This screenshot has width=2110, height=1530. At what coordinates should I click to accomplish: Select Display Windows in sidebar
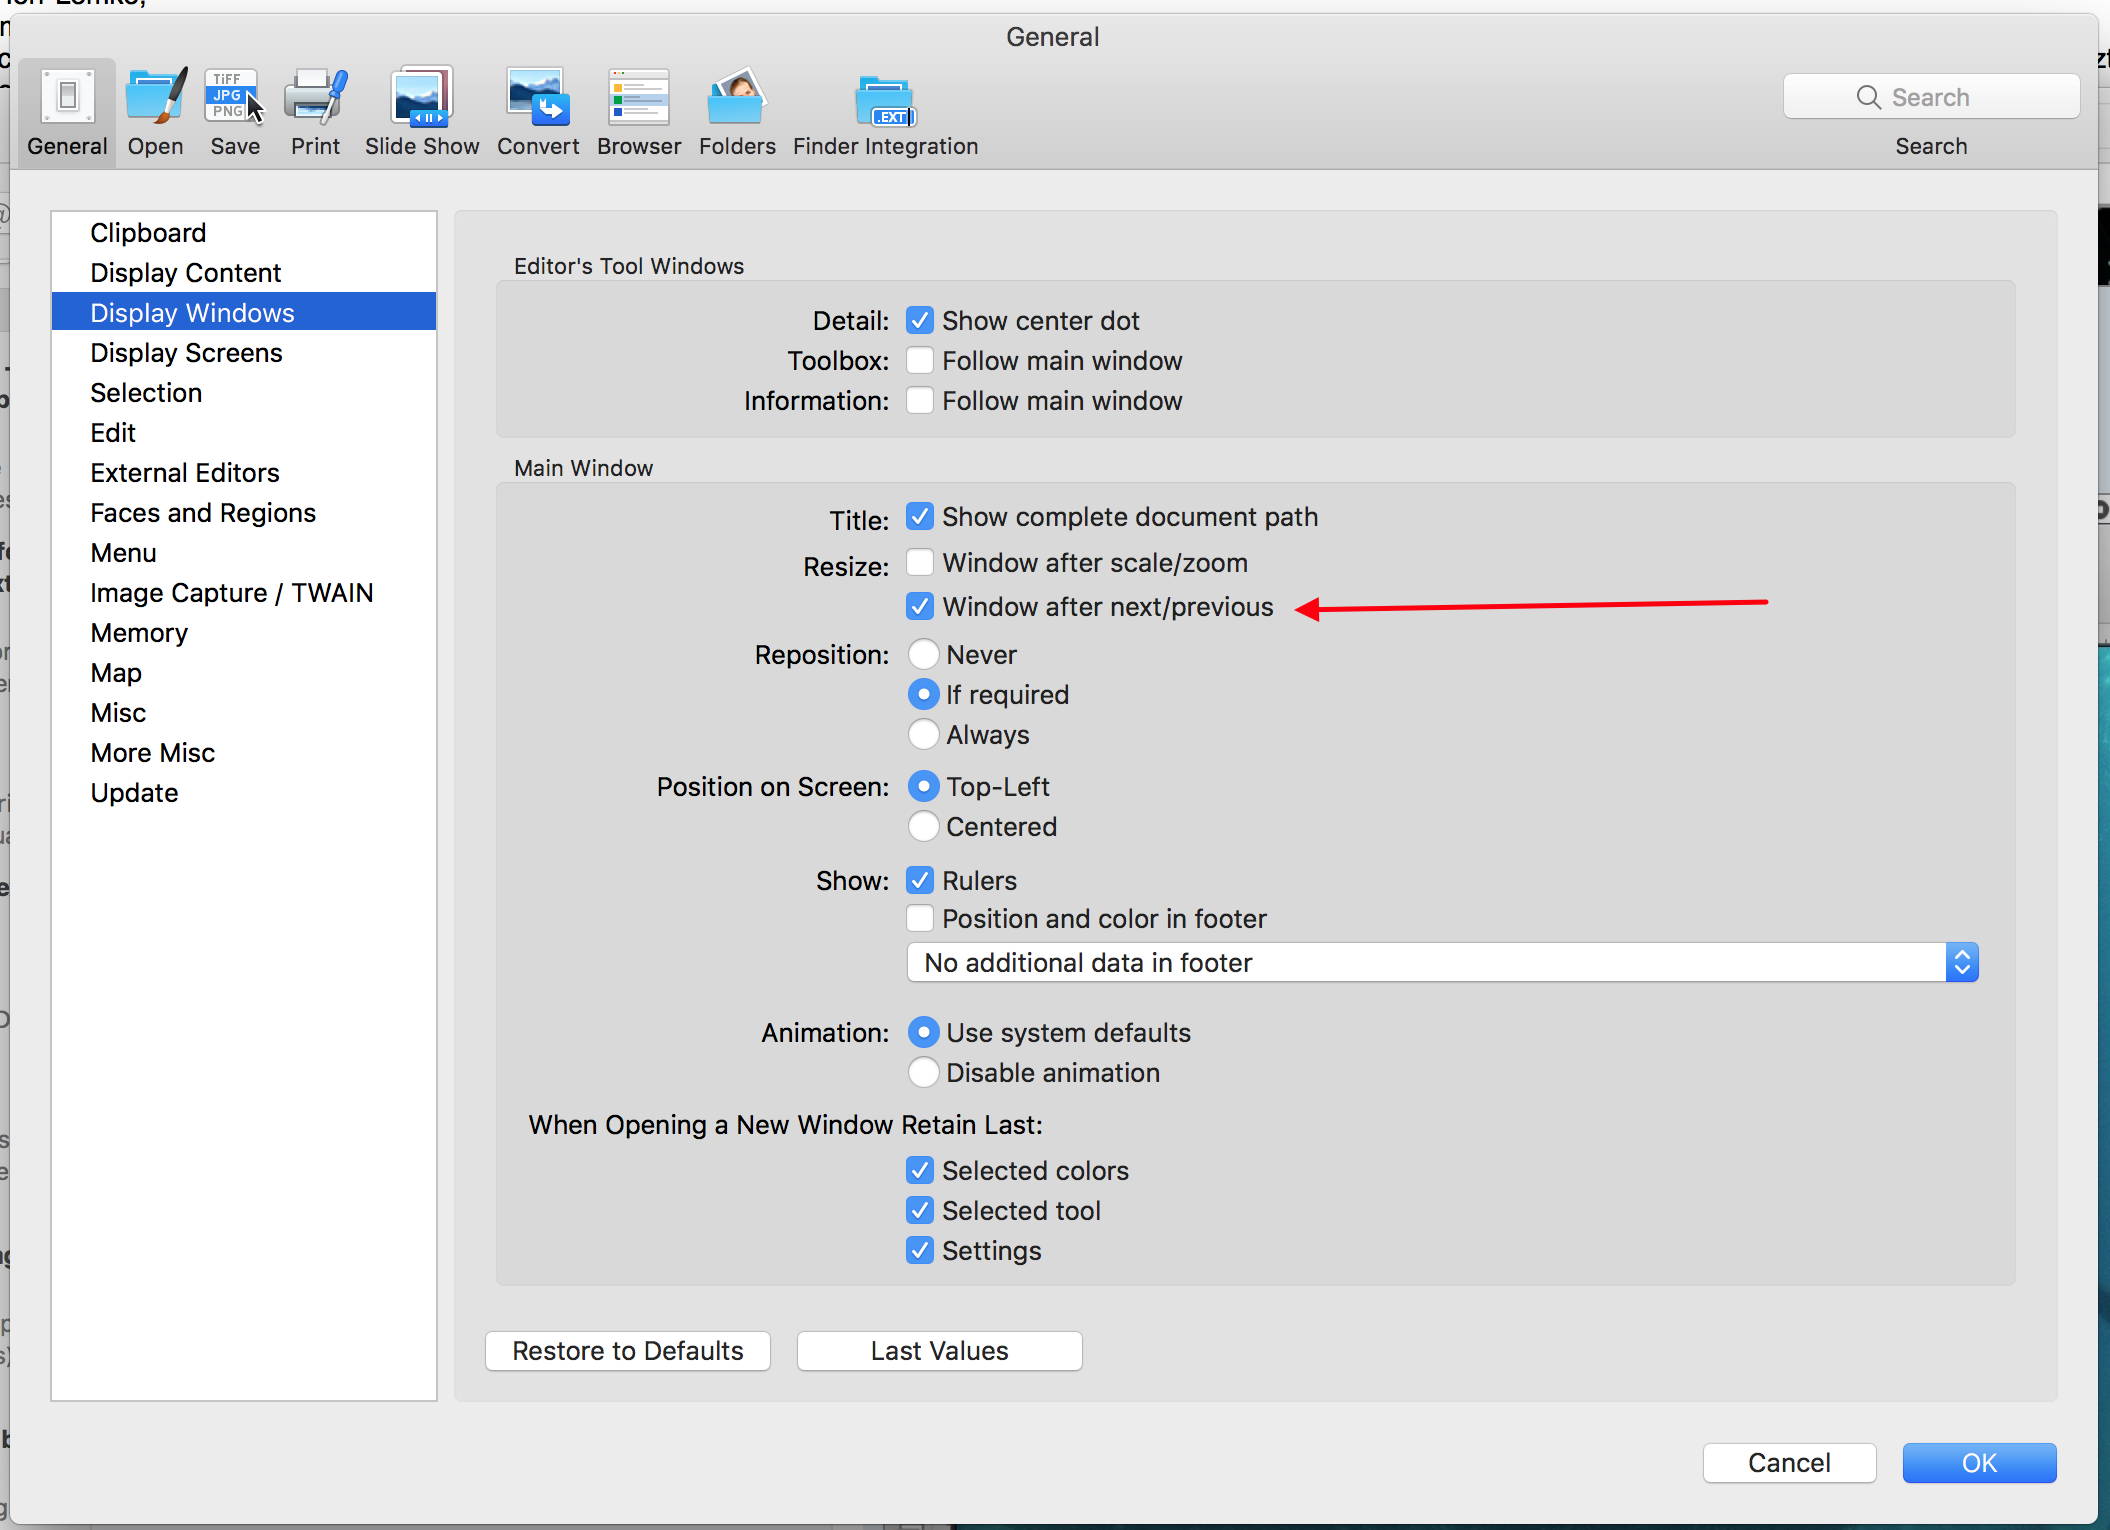coord(244,312)
